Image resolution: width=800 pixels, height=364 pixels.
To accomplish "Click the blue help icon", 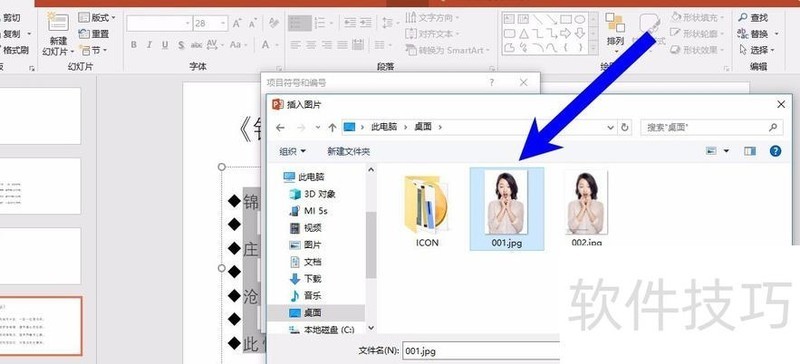I will tap(776, 151).
